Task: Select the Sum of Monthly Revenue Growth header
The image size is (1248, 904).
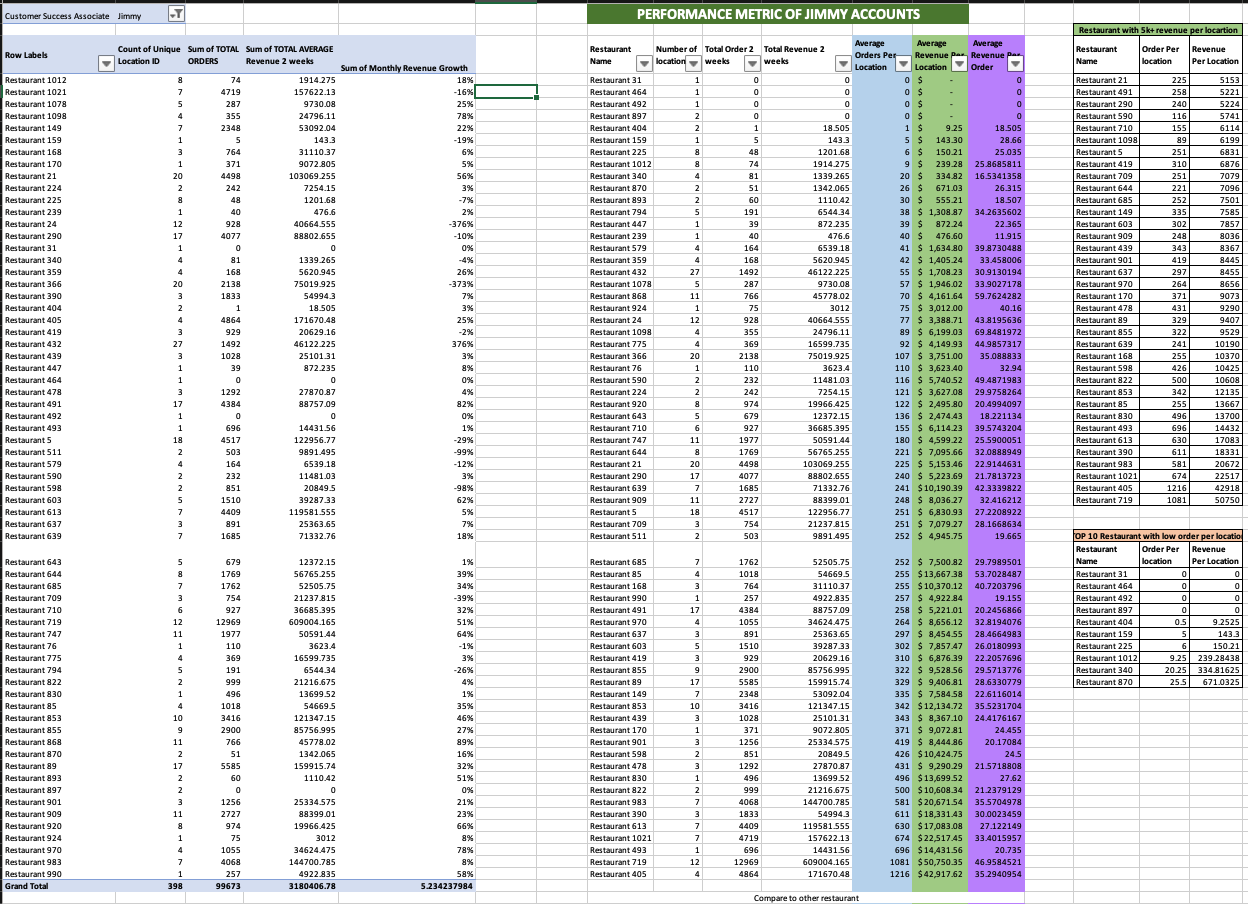Action: pos(404,68)
